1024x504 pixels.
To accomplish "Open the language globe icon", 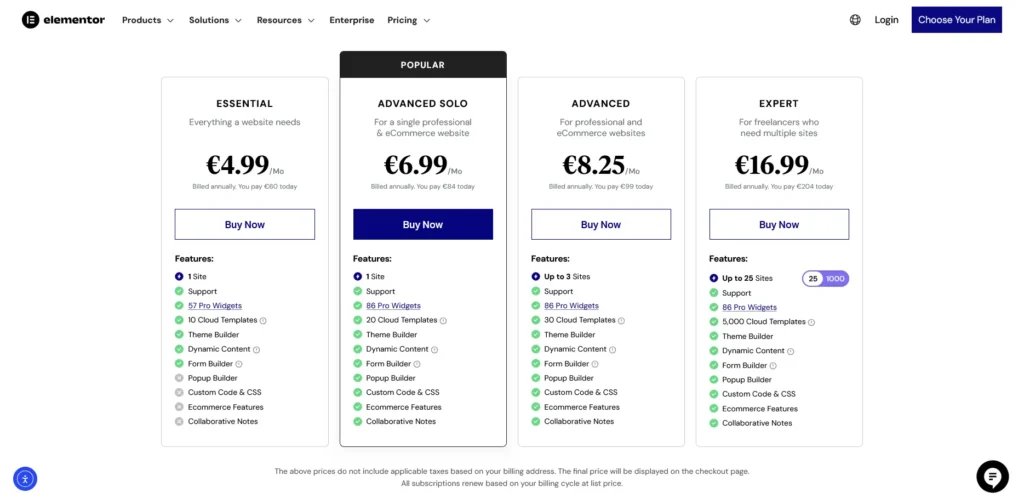I will click(855, 20).
